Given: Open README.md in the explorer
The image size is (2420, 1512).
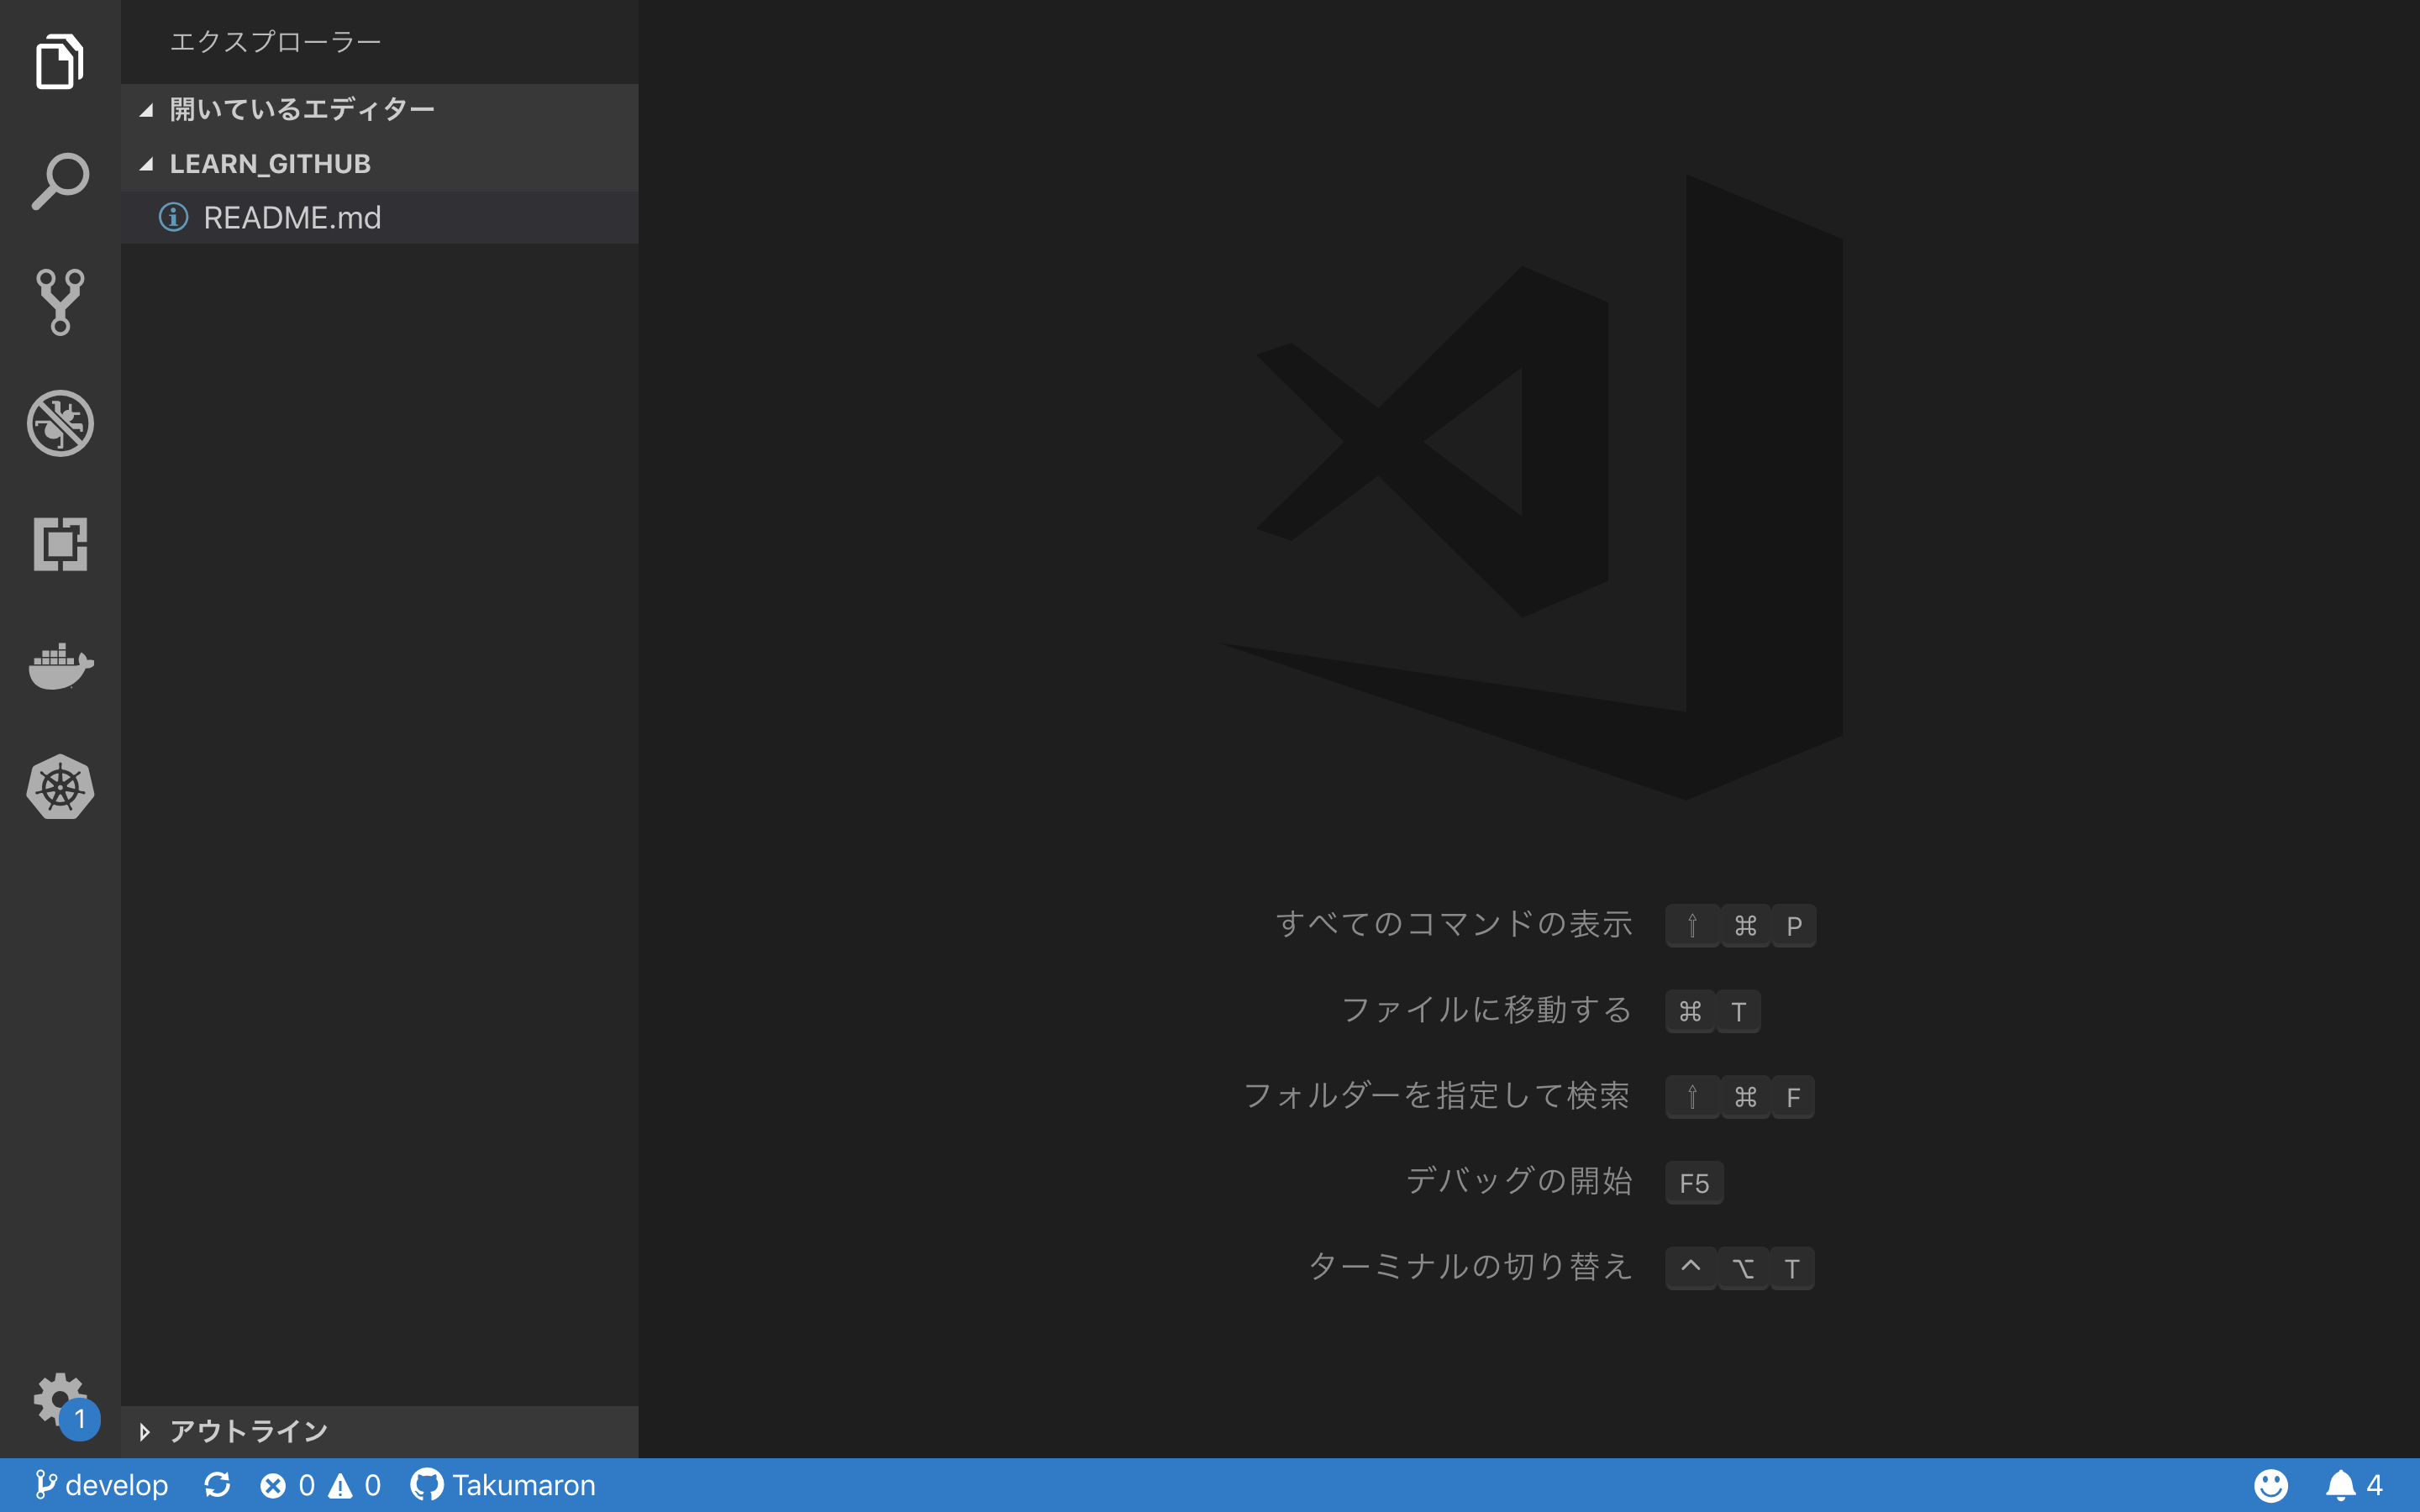Looking at the screenshot, I should pos(379,217).
